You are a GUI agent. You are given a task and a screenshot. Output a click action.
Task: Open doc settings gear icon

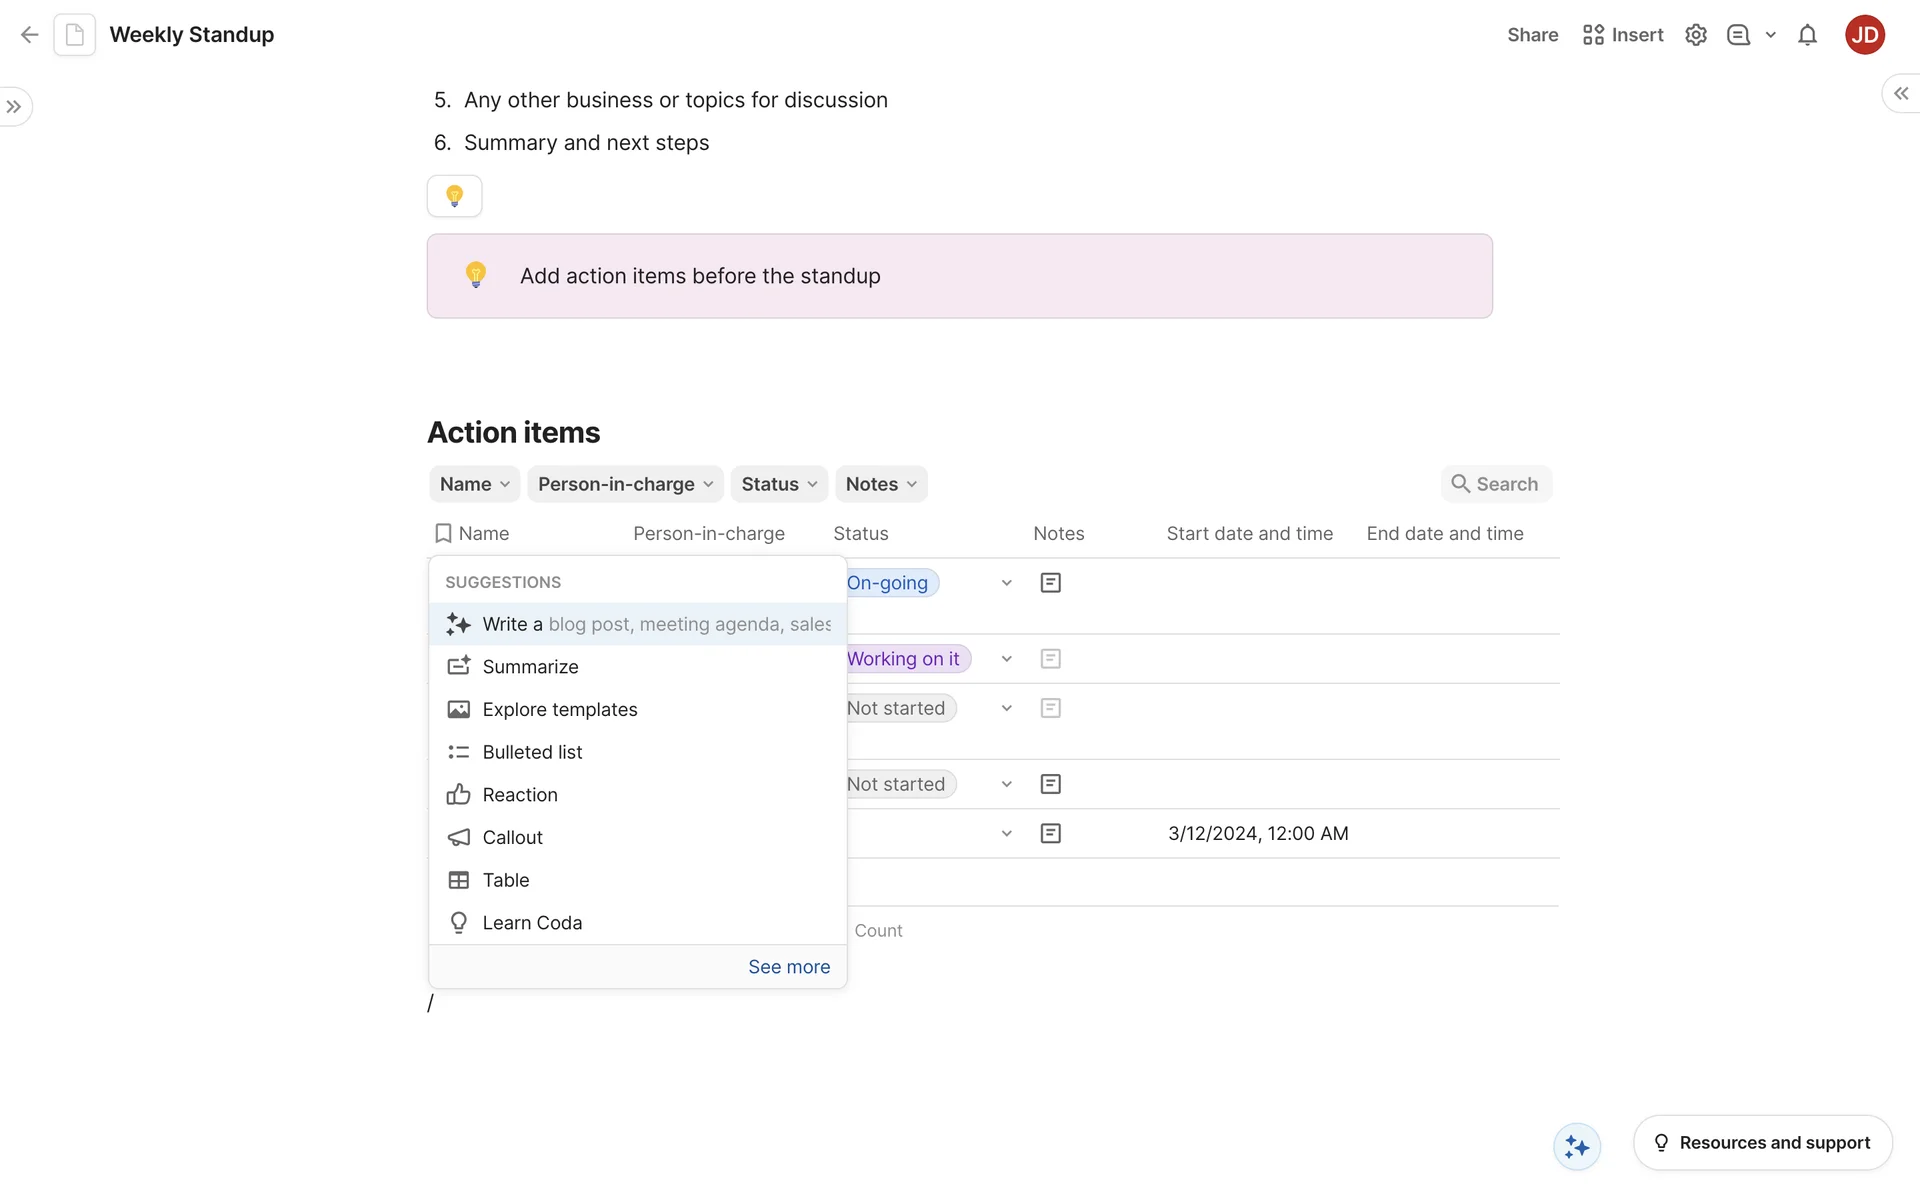click(1695, 35)
